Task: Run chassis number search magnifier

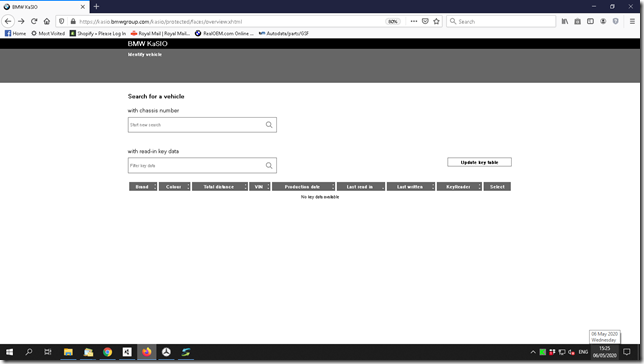Action: click(x=269, y=125)
